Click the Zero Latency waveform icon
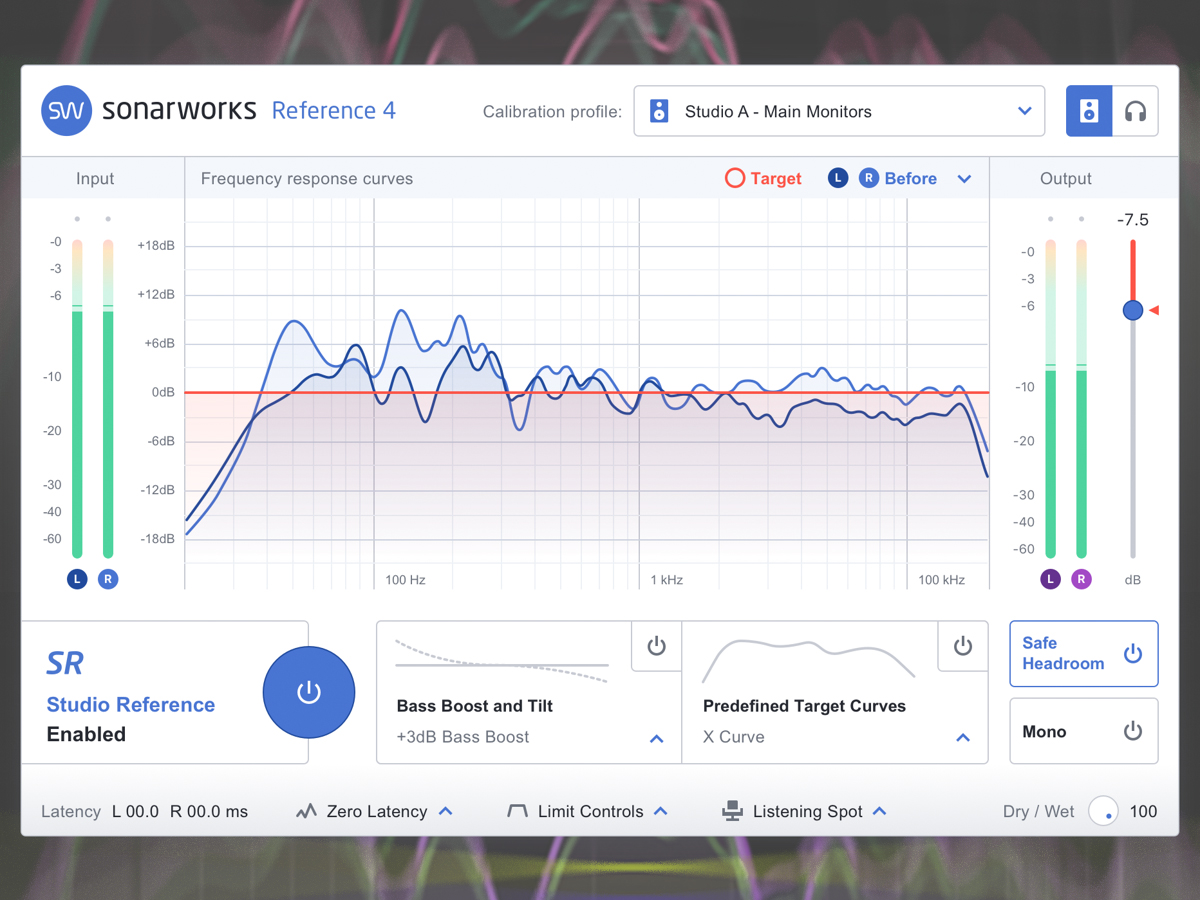 [306, 811]
